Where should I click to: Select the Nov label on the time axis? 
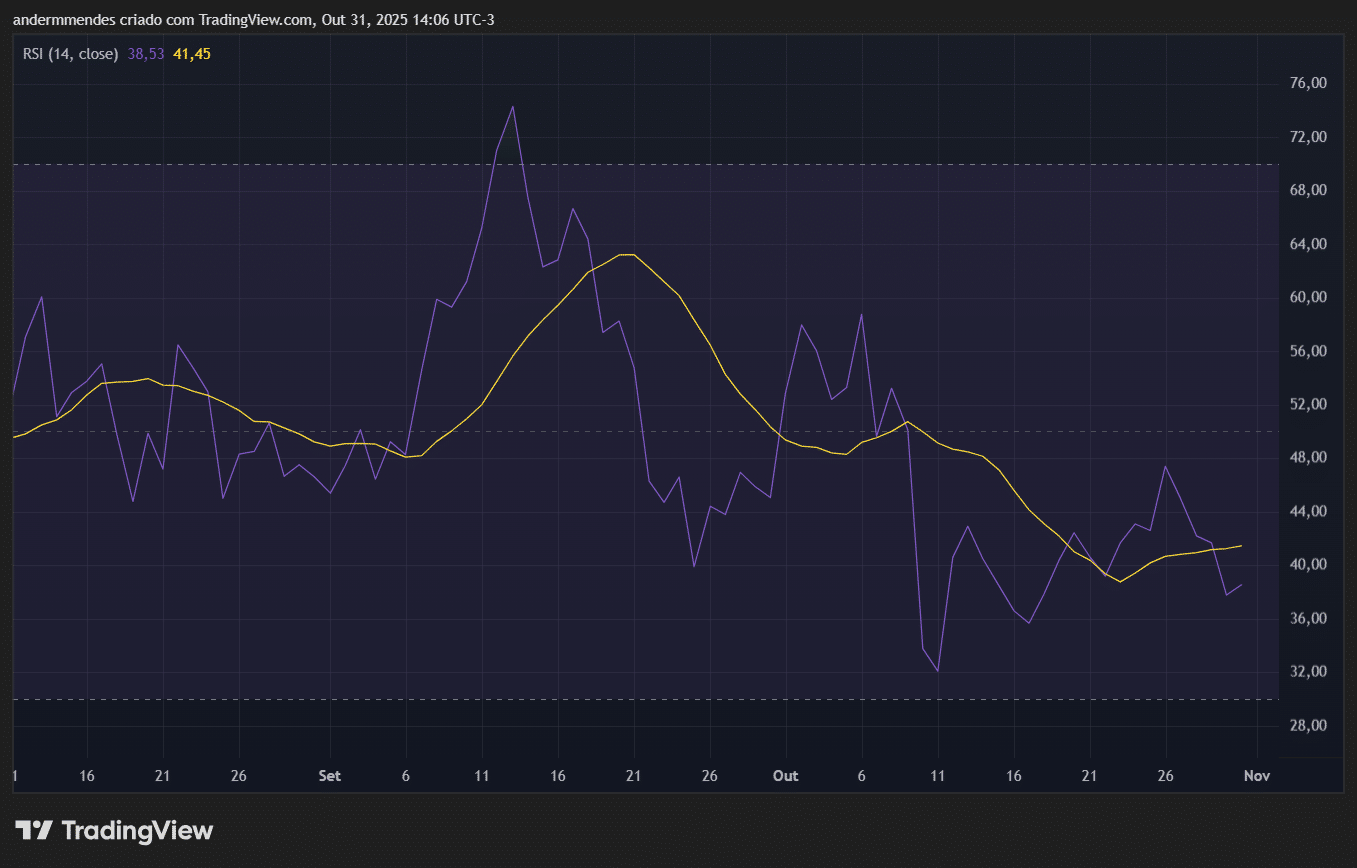coord(1256,775)
